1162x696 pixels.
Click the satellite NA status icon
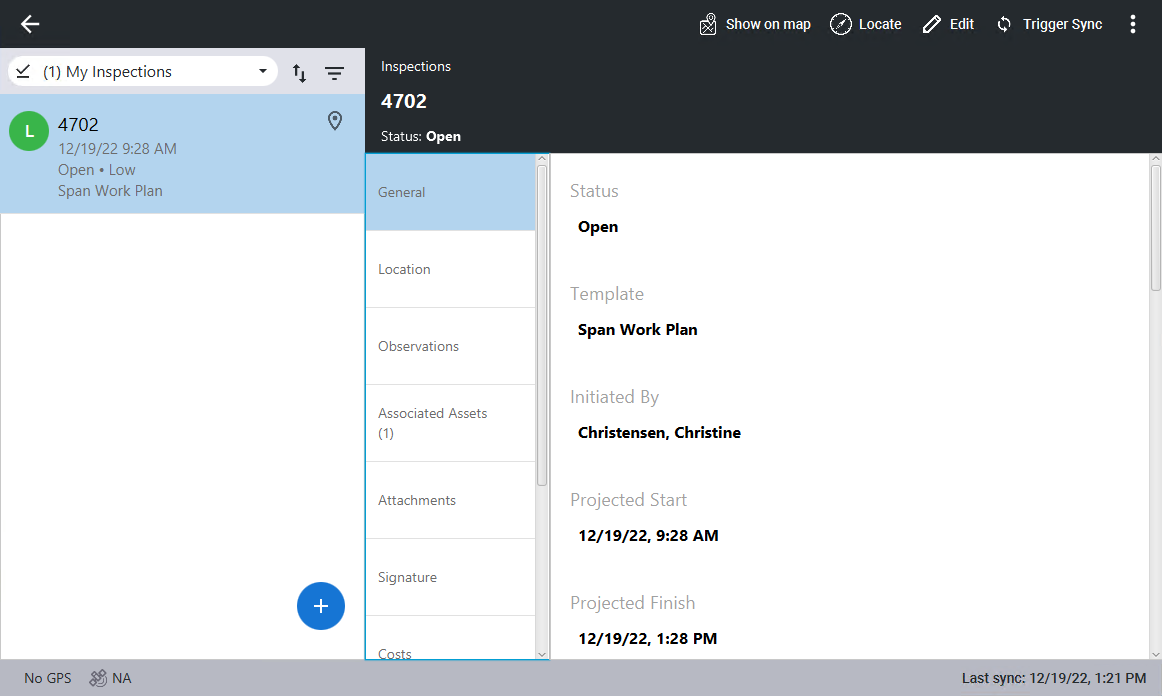click(x=98, y=678)
